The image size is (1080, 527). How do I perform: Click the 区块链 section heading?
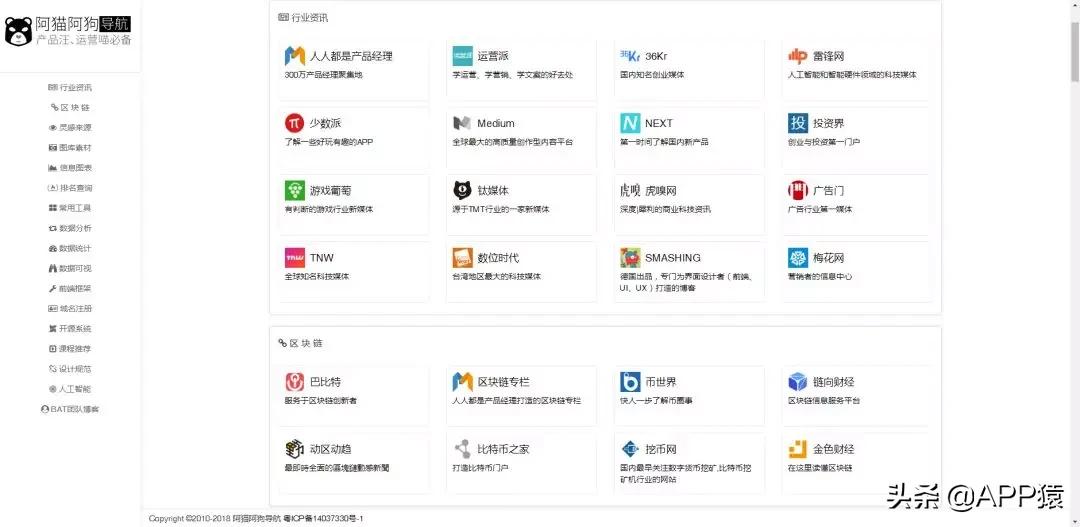click(300, 343)
